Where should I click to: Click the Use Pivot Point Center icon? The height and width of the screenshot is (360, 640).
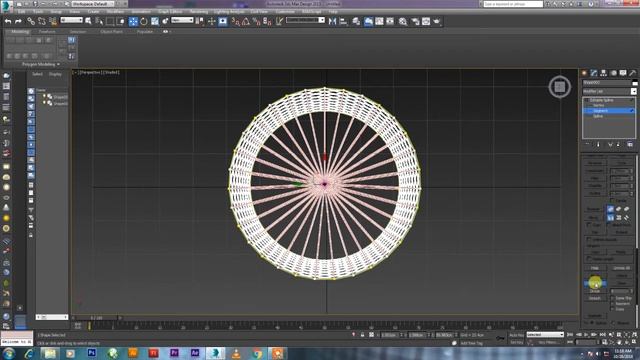click(200, 21)
